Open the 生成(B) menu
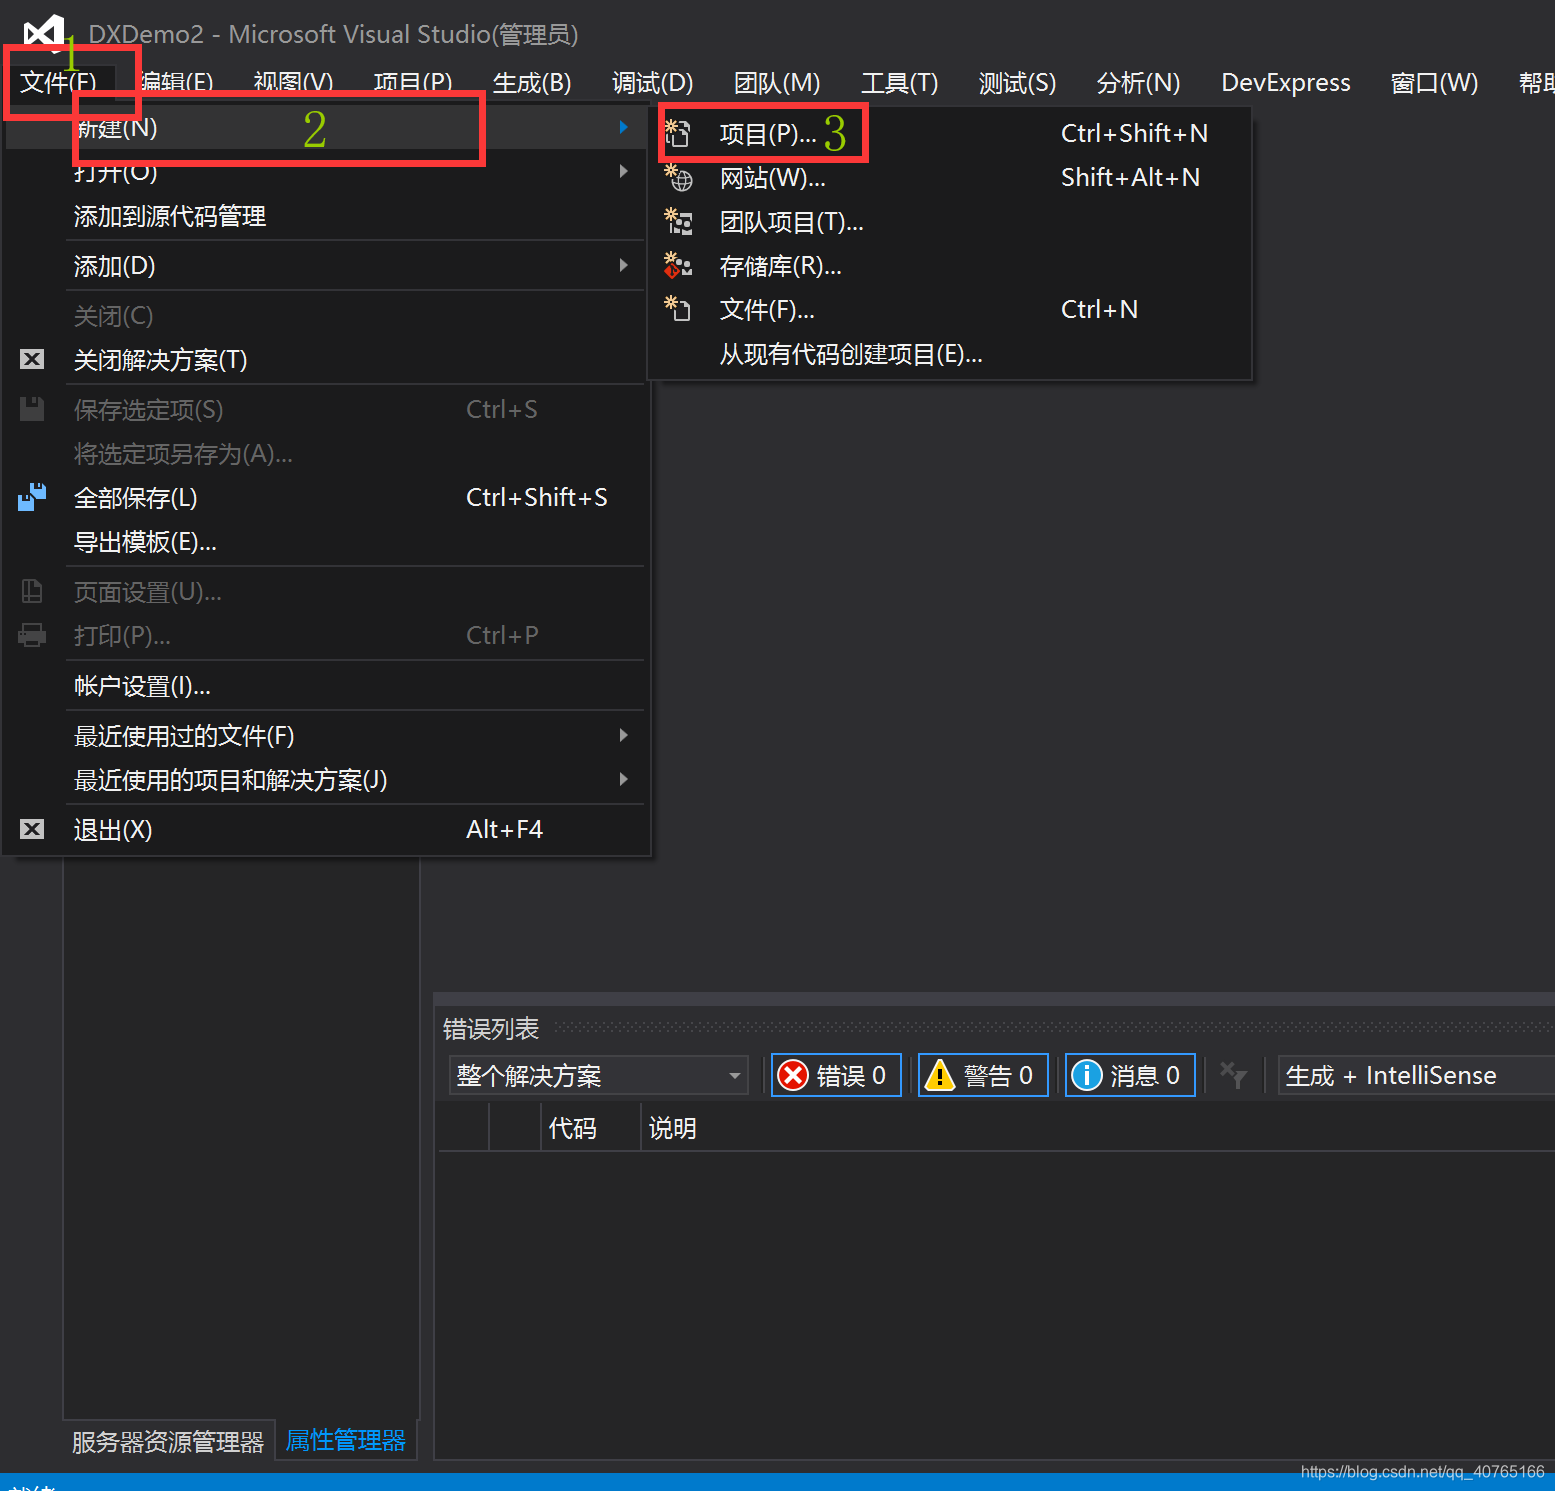 pyautogui.click(x=531, y=82)
